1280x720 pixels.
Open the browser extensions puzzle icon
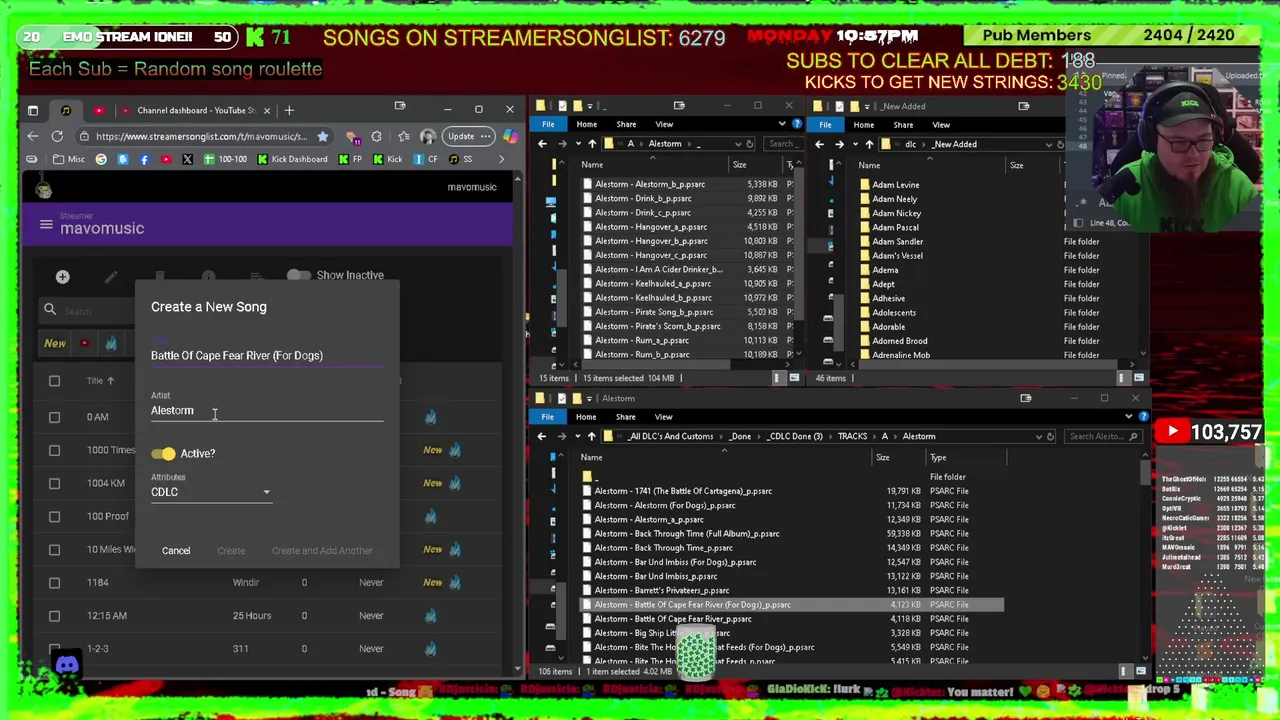(376, 136)
